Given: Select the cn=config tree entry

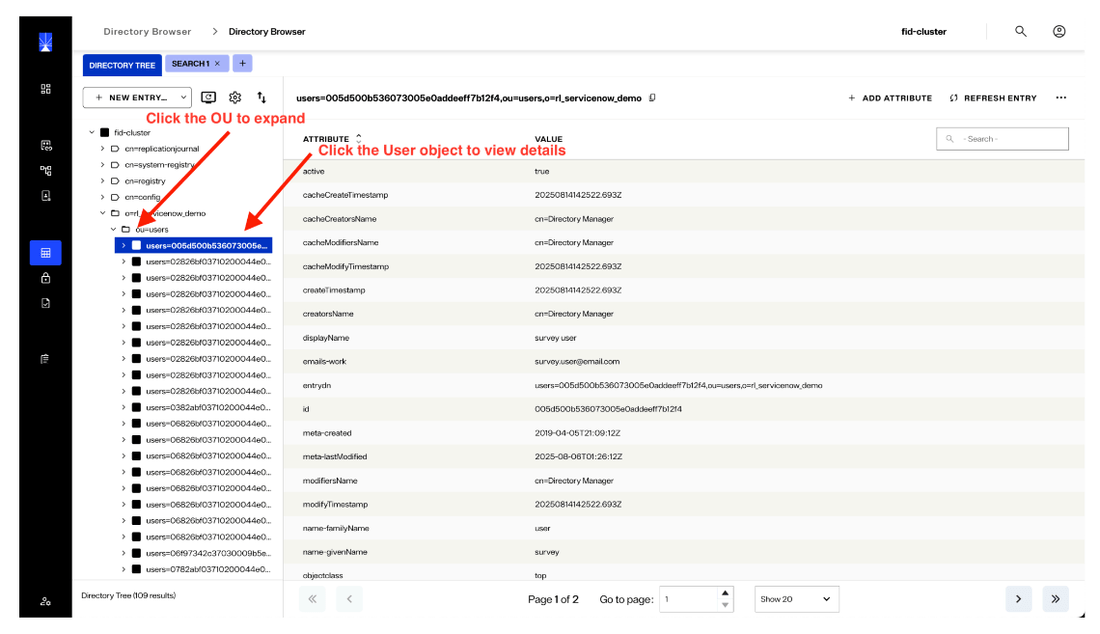Looking at the screenshot, I should [x=142, y=197].
